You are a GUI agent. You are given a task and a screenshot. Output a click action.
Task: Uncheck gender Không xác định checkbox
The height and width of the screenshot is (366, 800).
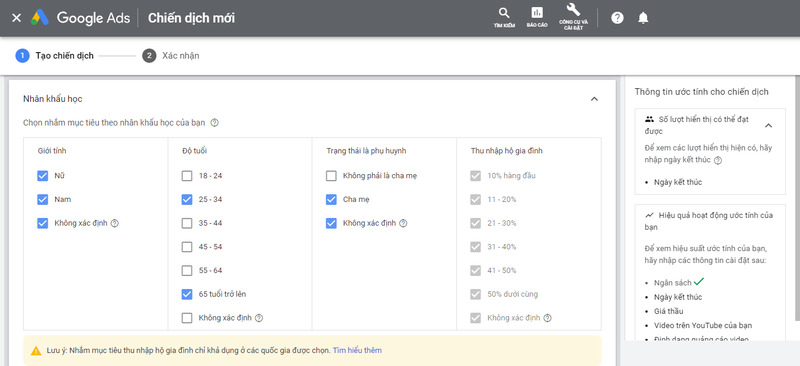(x=43, y=223)
